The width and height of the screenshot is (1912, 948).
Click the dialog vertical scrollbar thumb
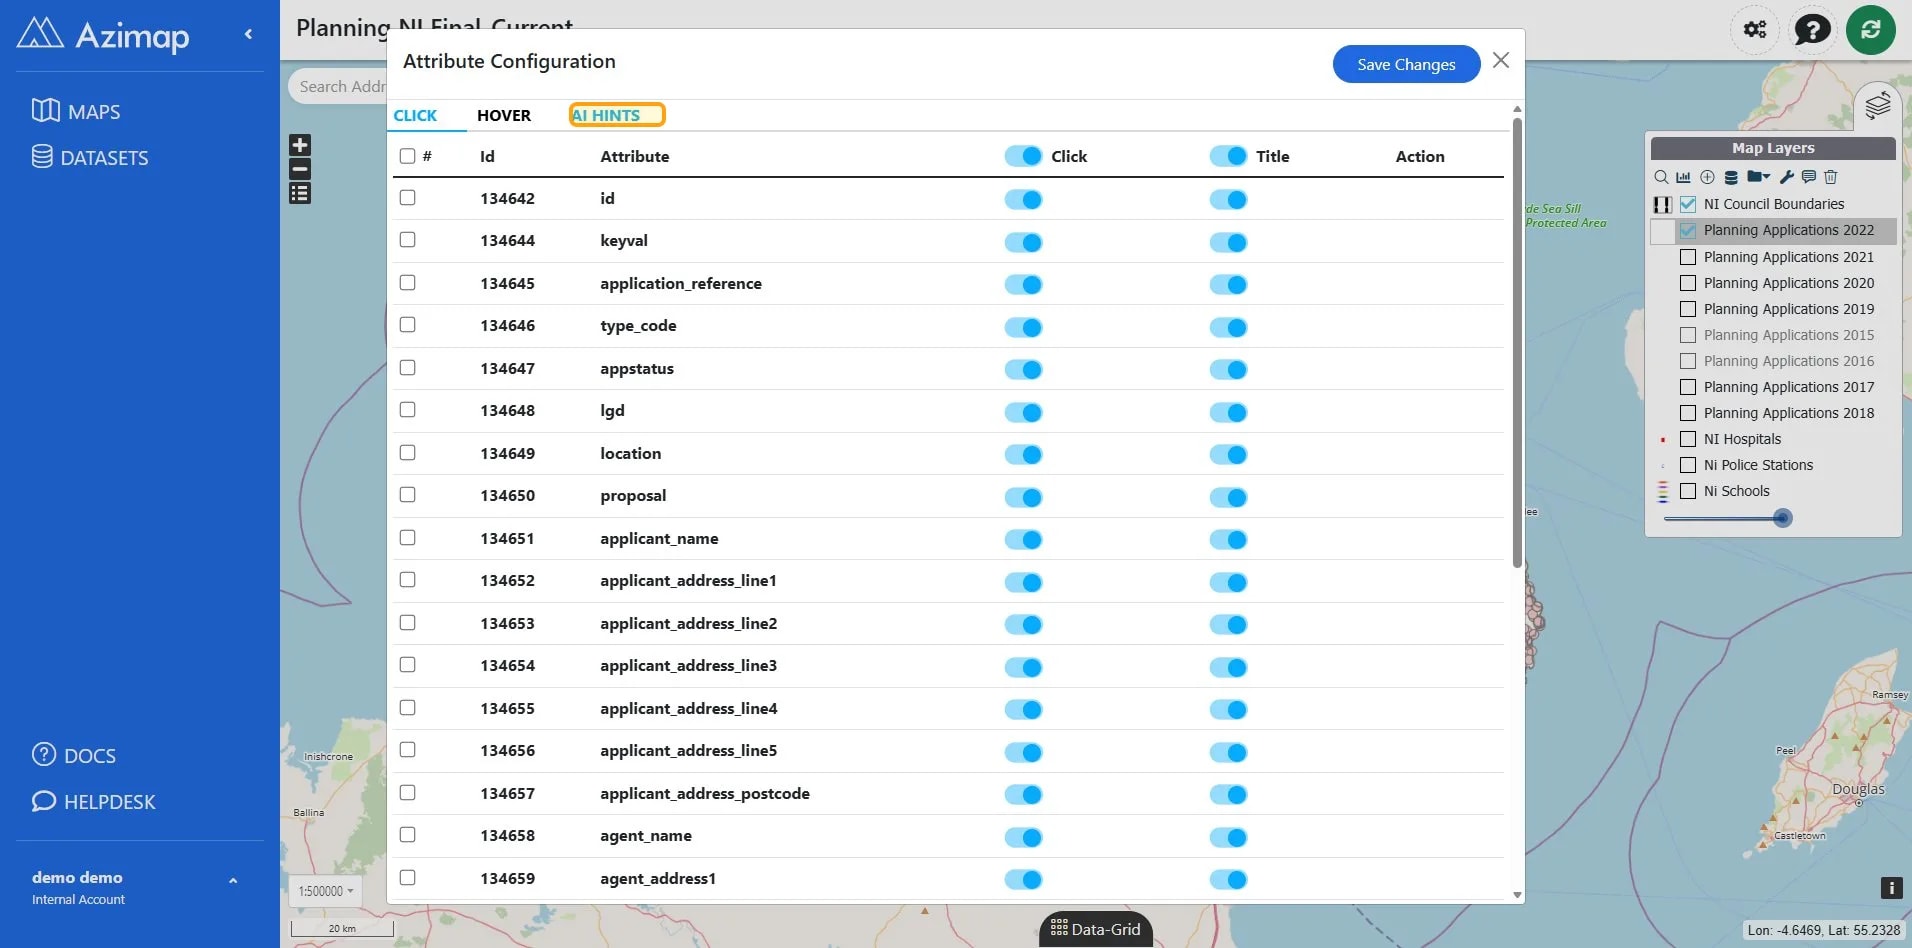click(x=1517, y=343)
